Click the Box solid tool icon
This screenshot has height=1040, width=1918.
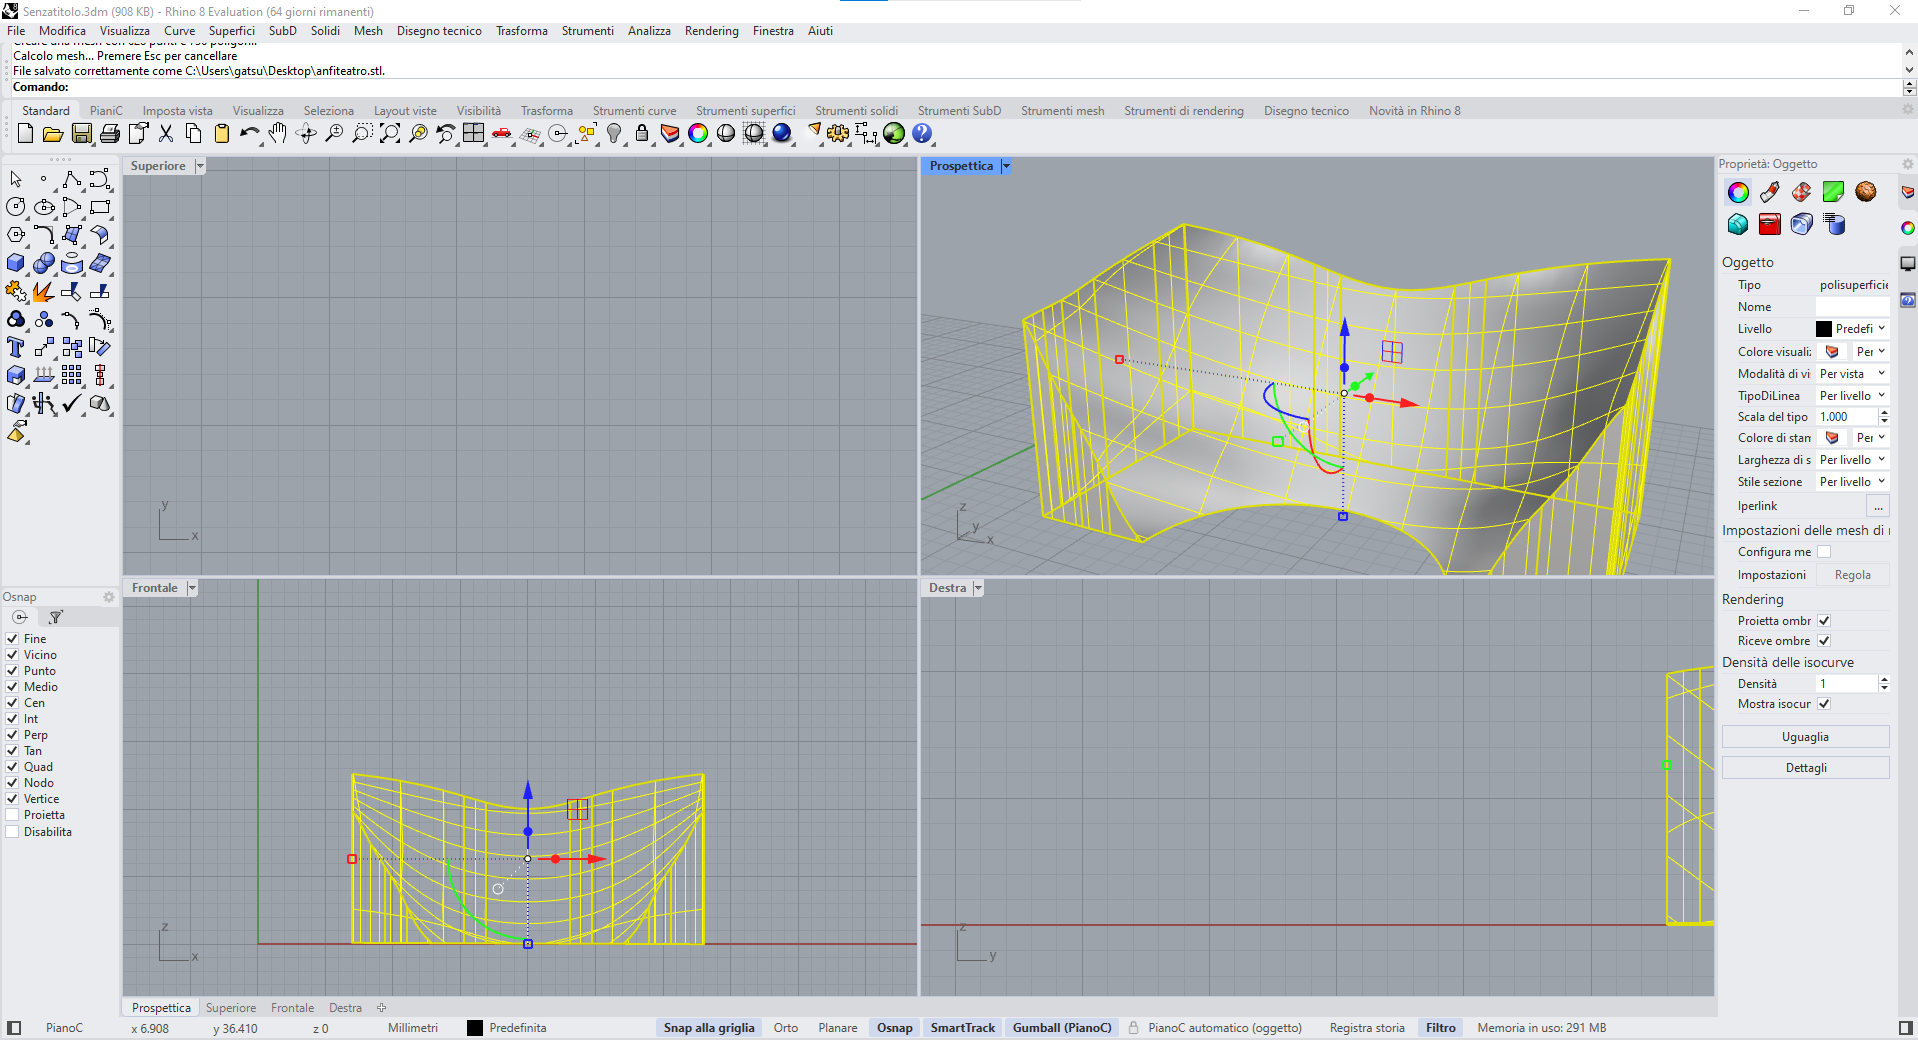pyautogui.click(x=16, y=264)
